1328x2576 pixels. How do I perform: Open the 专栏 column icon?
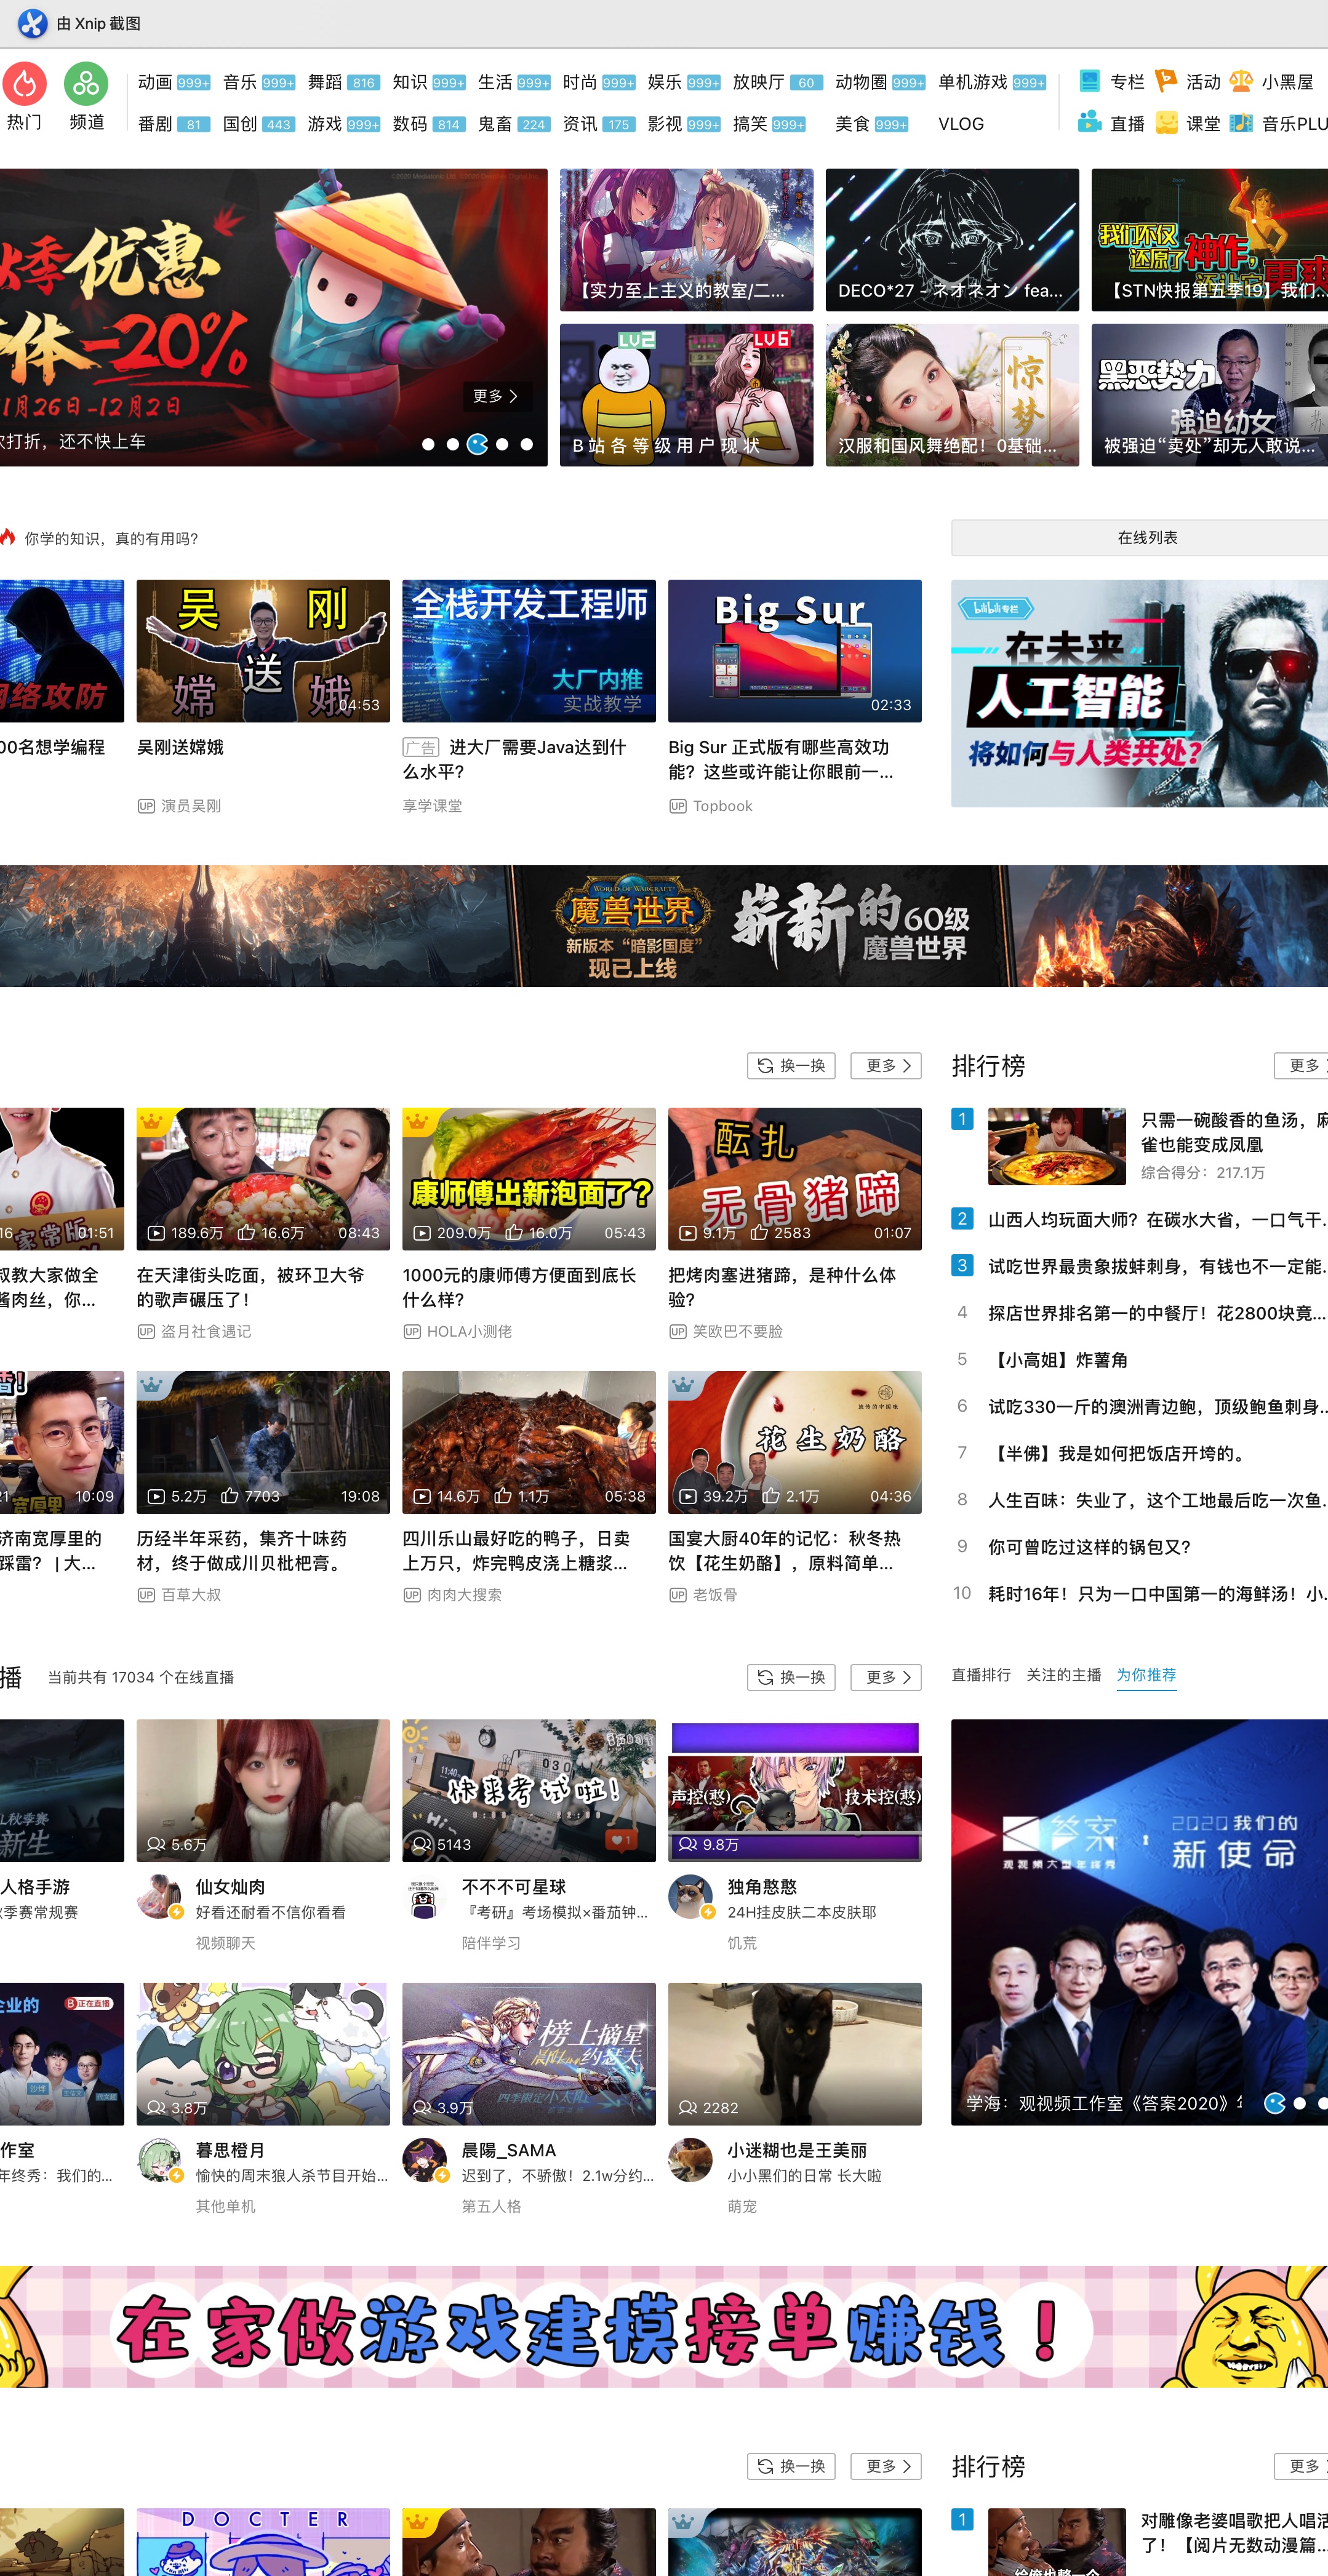pyautogui.click(x=1090, y=81)
